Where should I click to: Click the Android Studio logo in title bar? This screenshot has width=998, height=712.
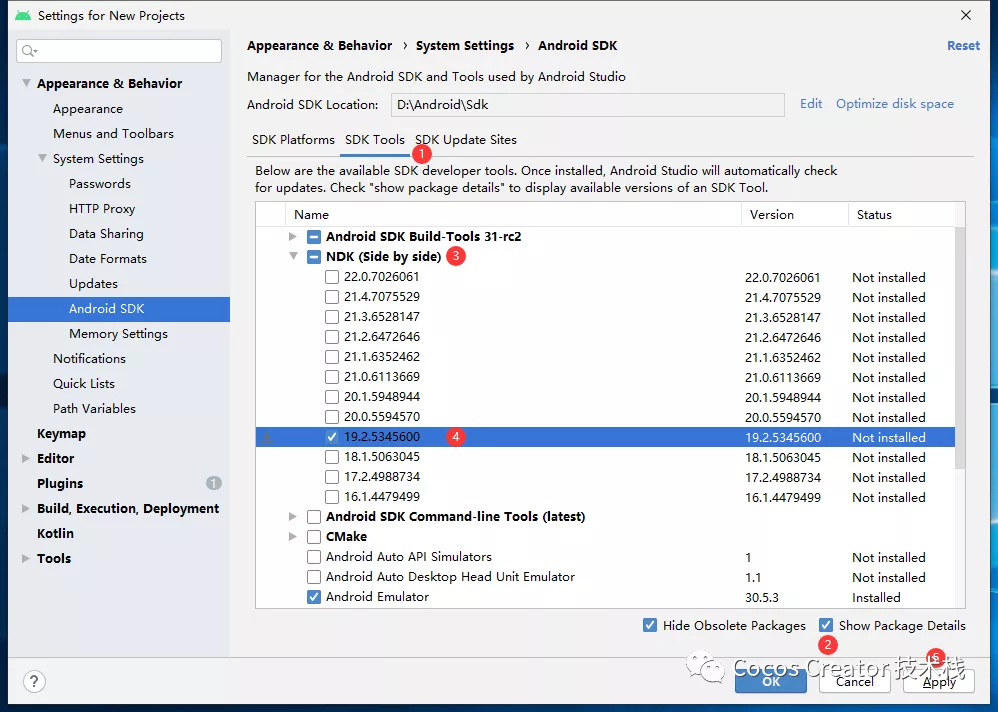pyautogui.click(x=22, y=15)
